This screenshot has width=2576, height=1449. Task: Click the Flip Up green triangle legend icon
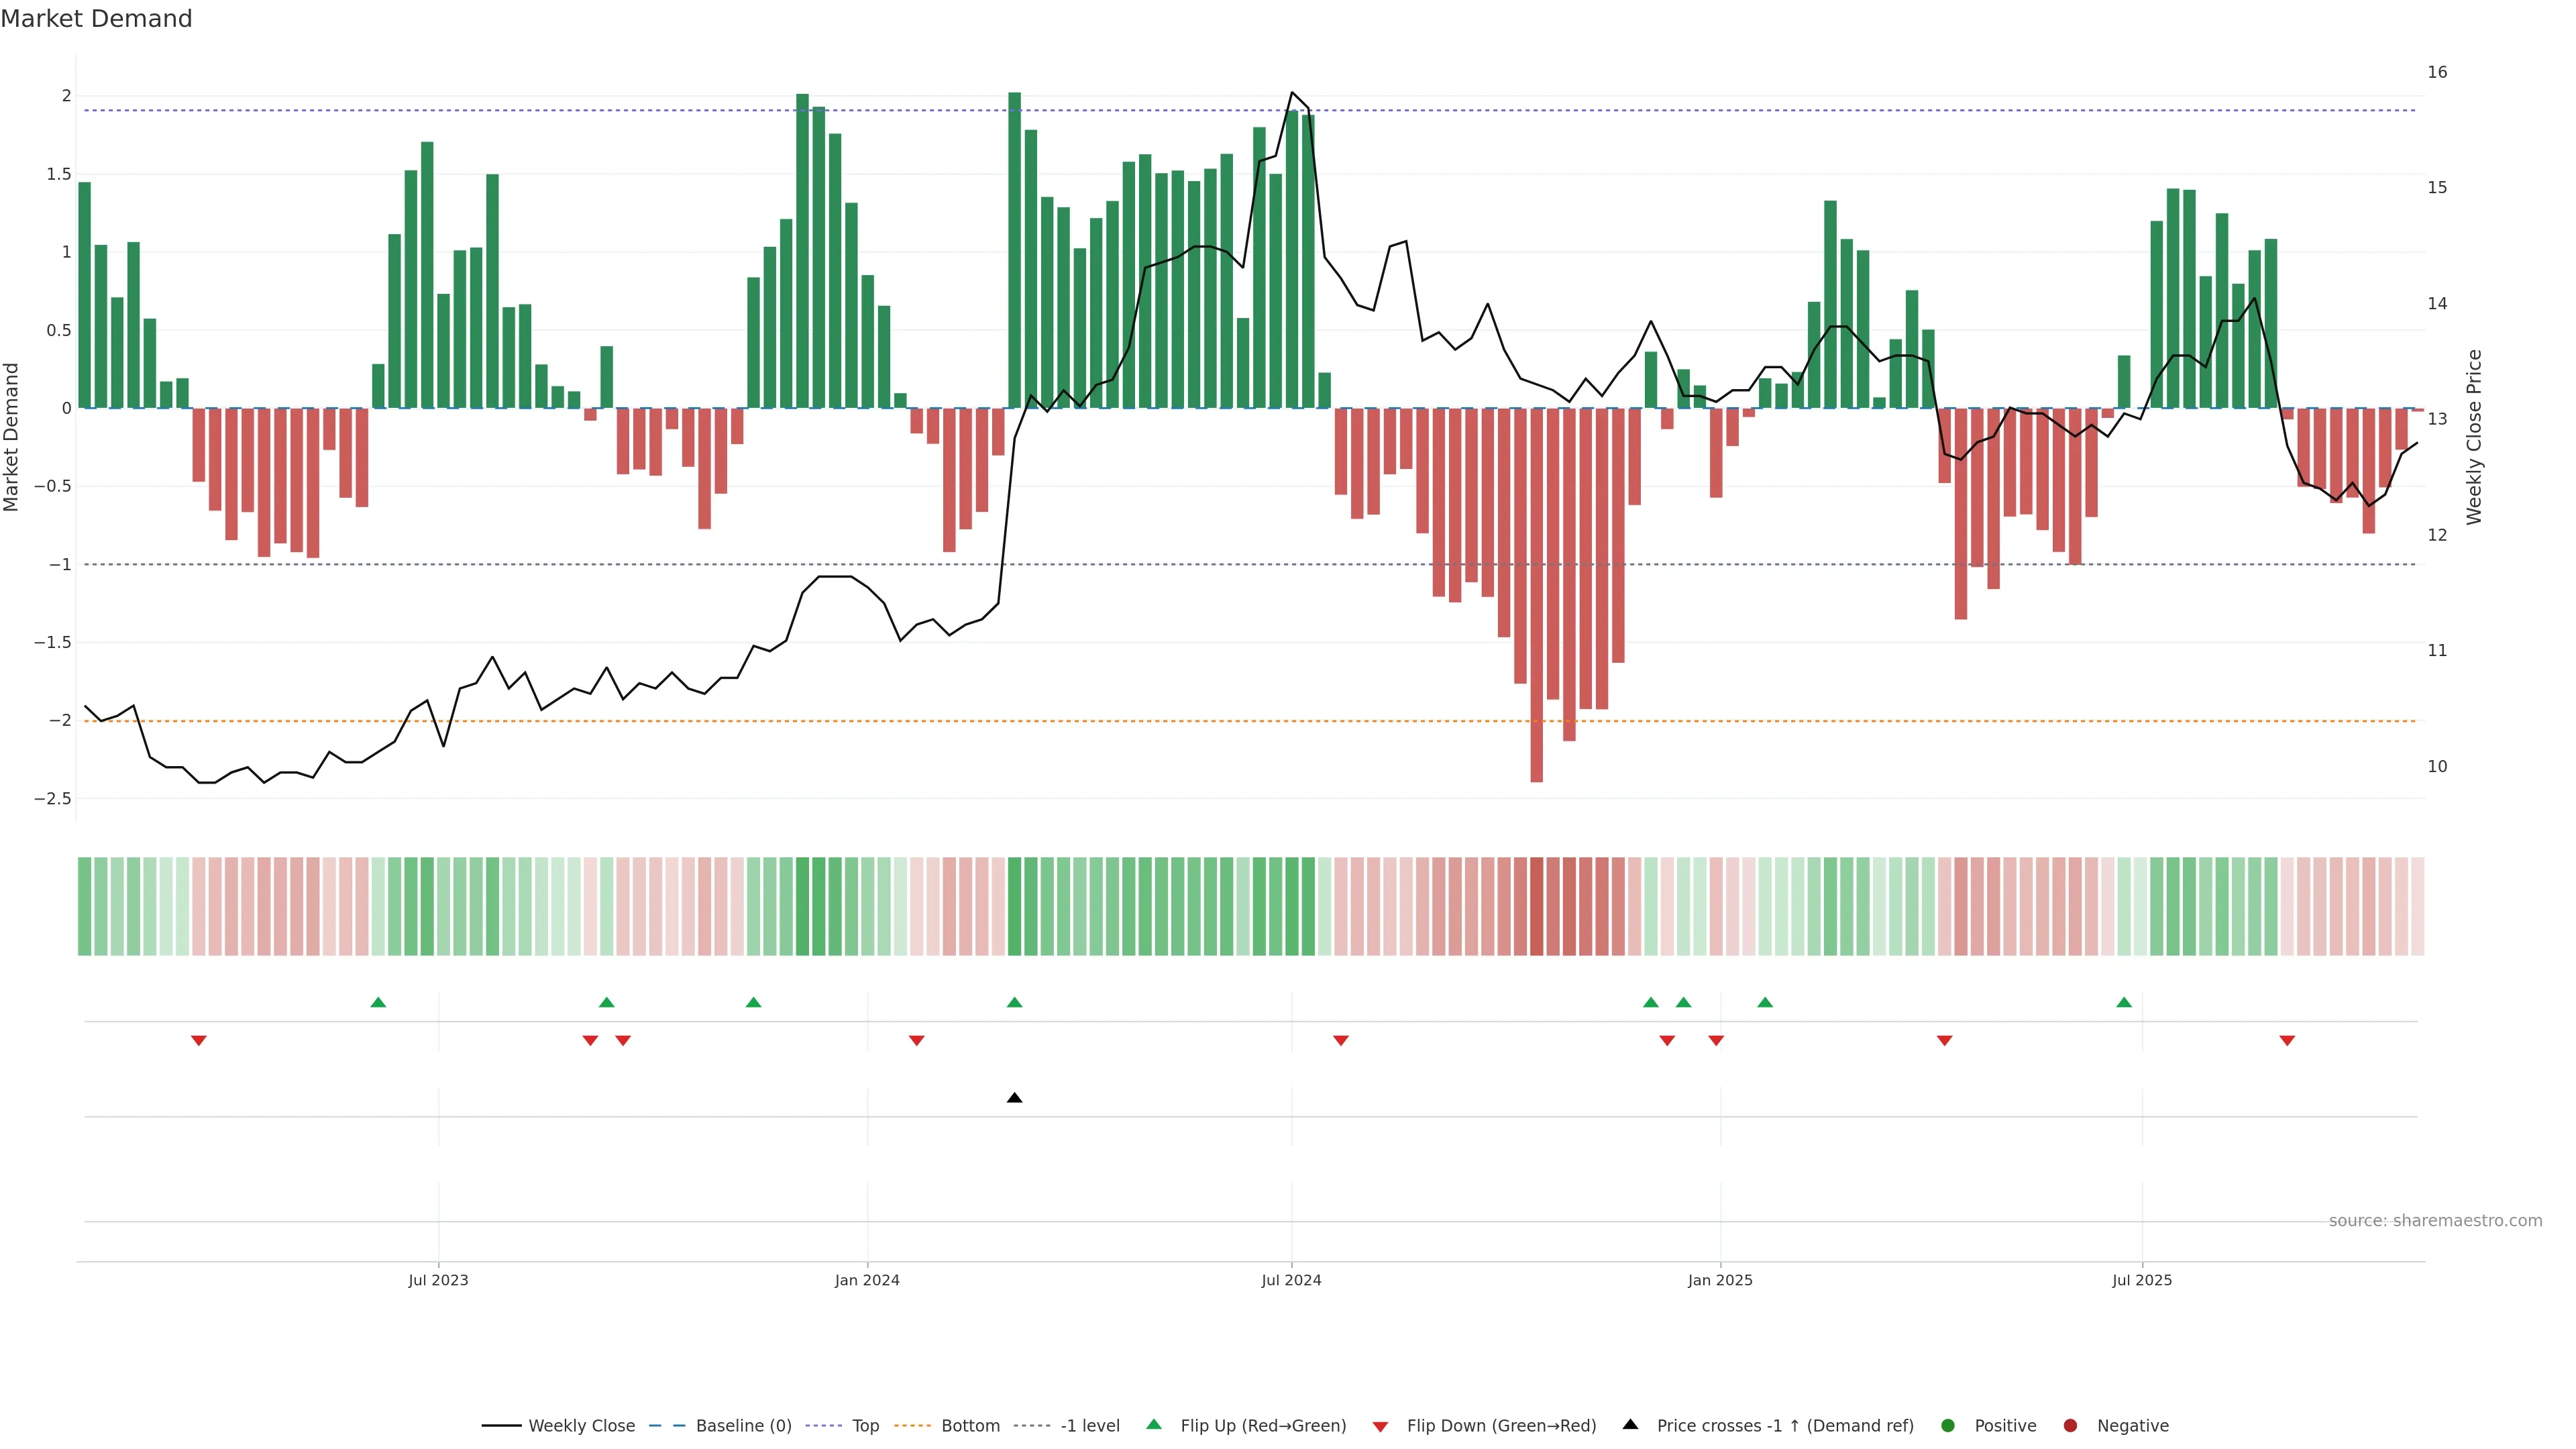pos(1154,1424)
